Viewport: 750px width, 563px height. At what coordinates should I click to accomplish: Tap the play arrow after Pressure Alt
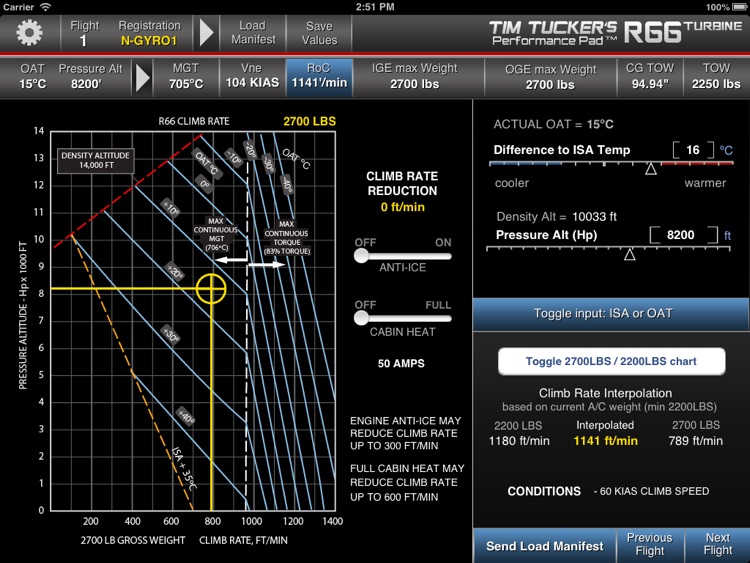(x=143, y=77)
